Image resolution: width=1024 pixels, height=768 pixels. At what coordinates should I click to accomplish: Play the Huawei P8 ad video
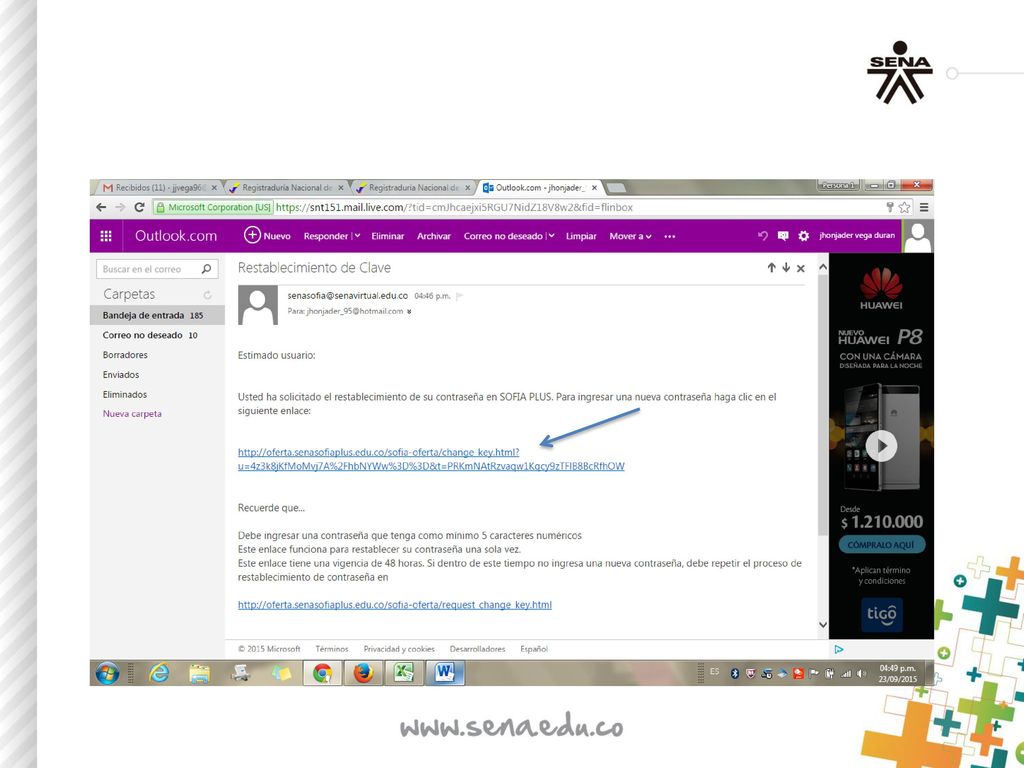(881, 446)
